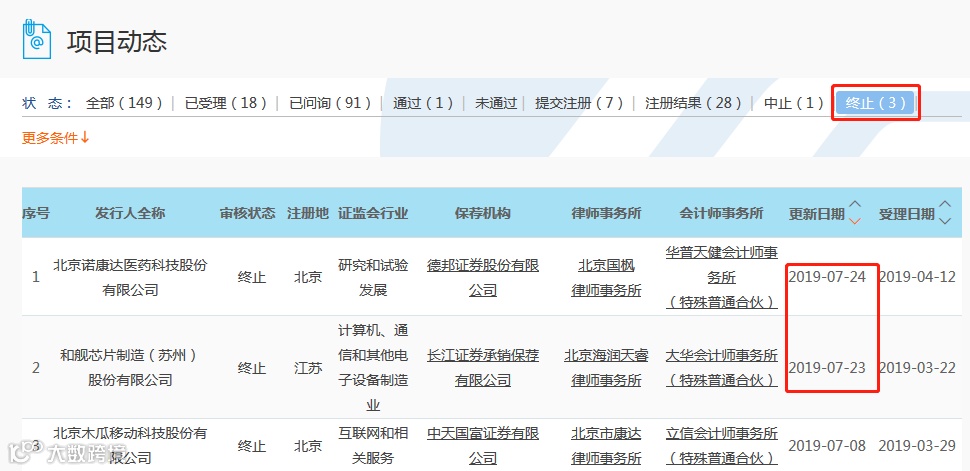Click update date 2019-07-23
The width and height of the screenshot is (970, 471).
tap(827, 368)
